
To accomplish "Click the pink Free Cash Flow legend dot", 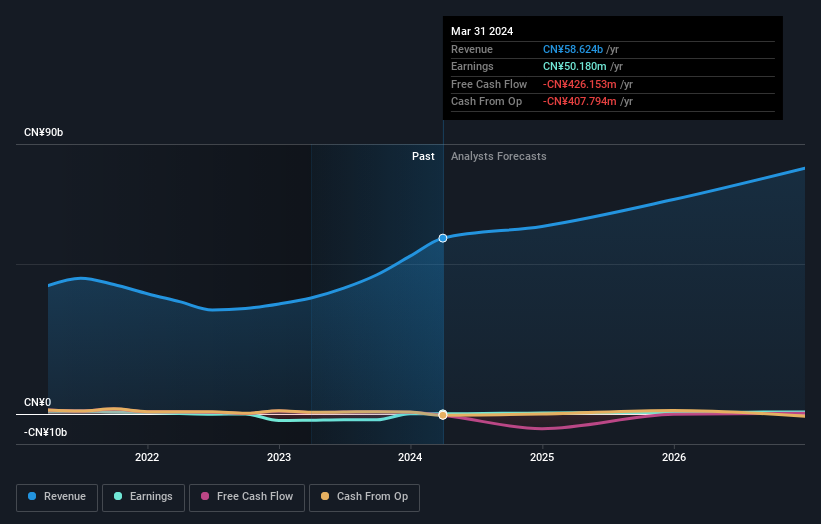I will 205,496.
